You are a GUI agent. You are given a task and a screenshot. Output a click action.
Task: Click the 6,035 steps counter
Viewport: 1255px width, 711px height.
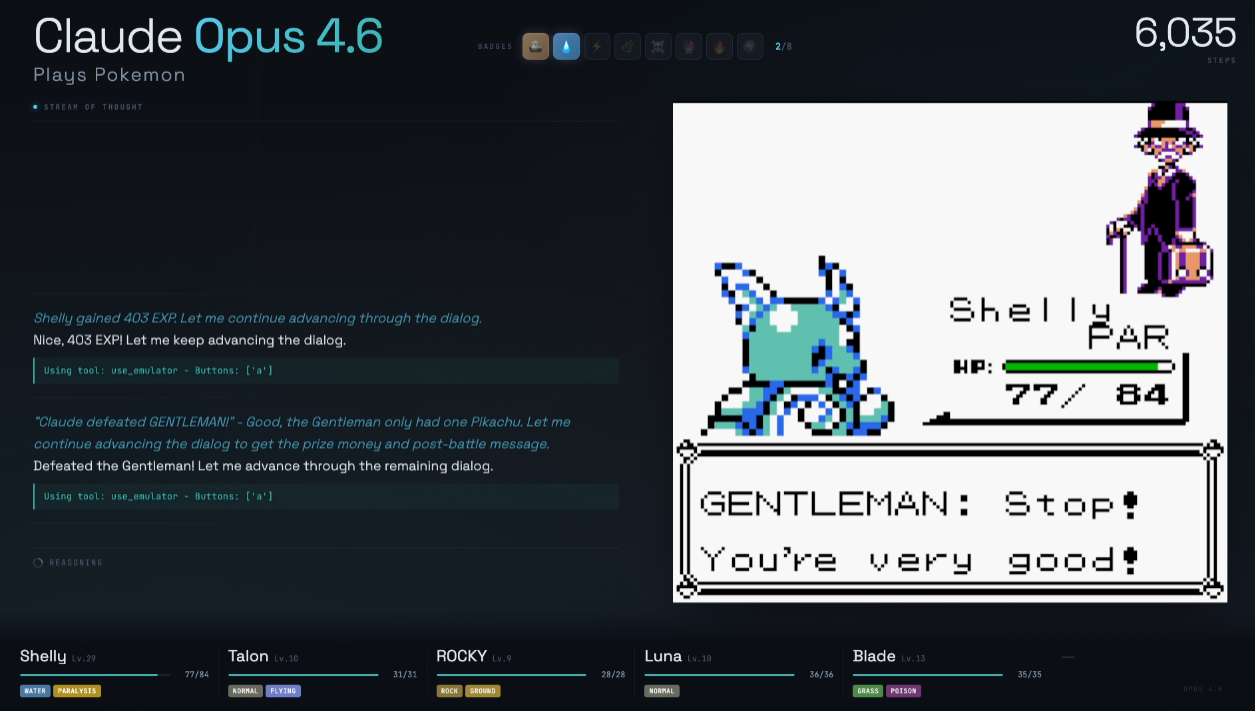tap(1185, 34)
